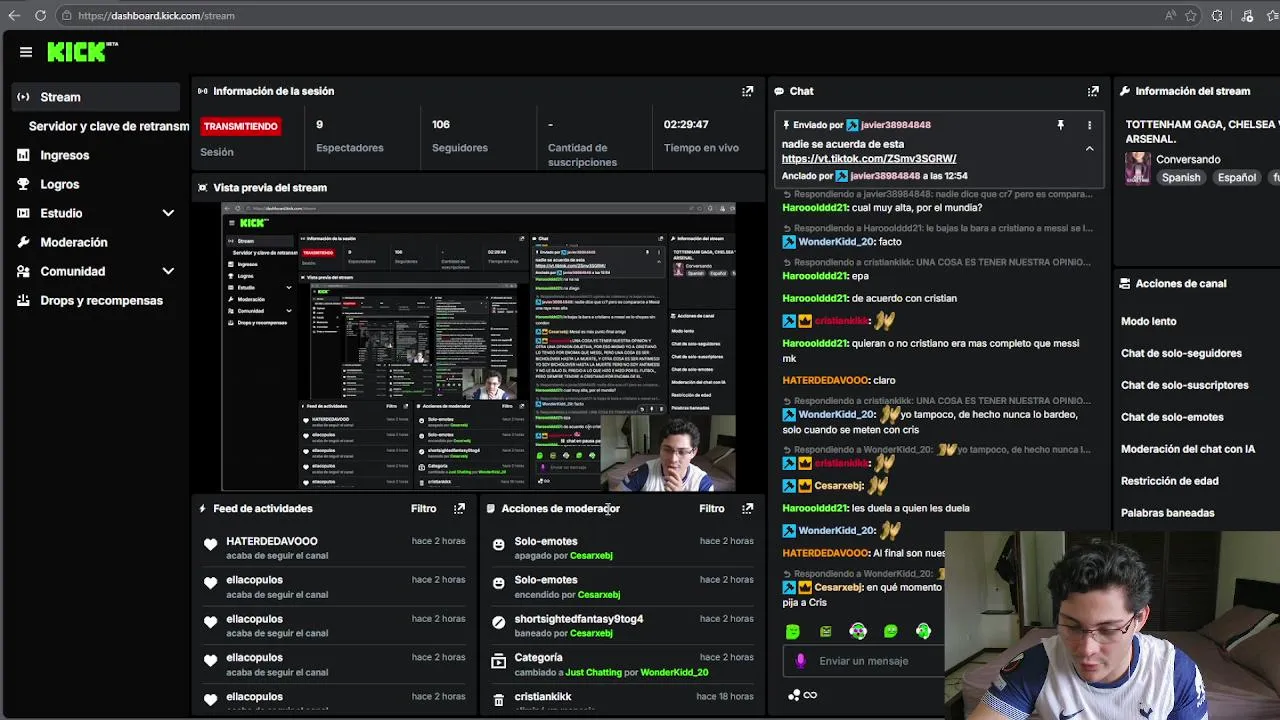This screenshot has width=1280, height=720.
Task: Toggle Chat de solo-emotes
Action: (x=1172, y=417)
